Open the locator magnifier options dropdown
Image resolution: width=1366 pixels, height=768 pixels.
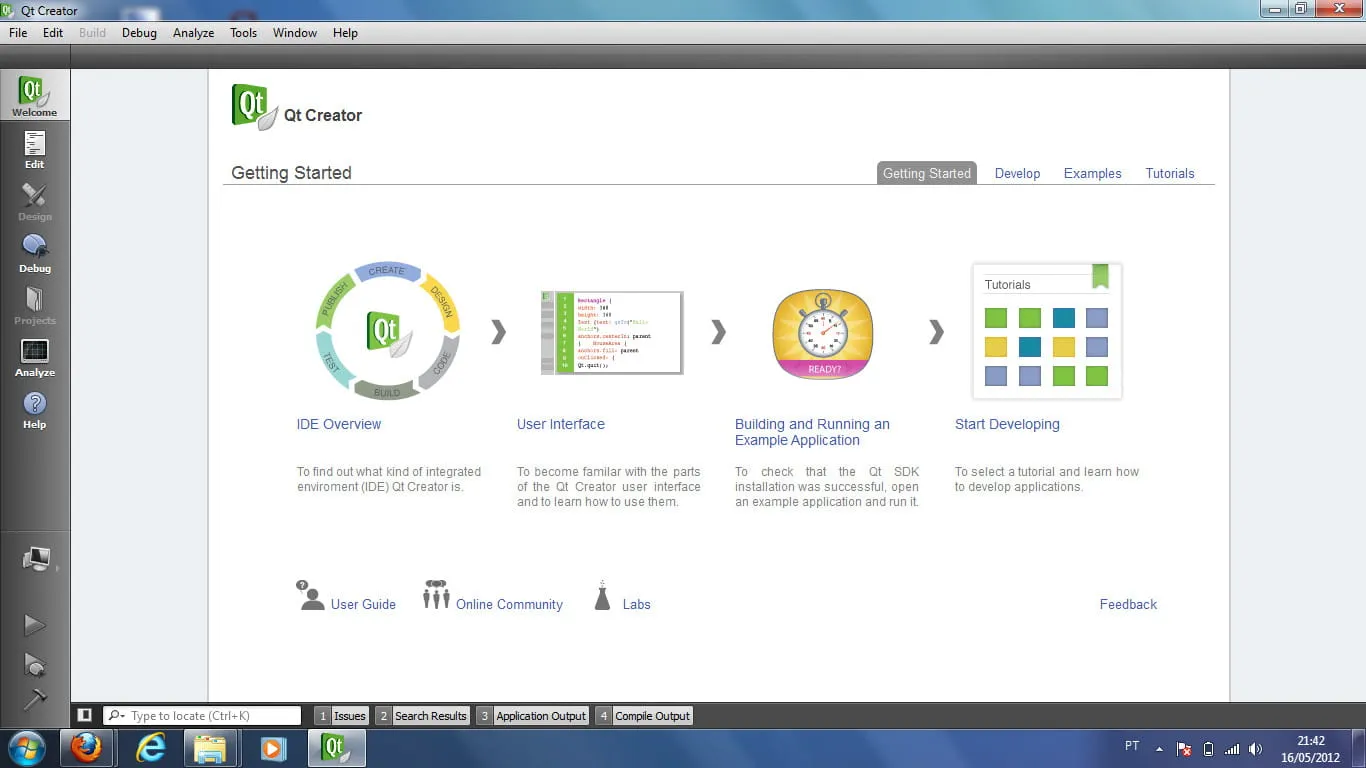point(116,716)
